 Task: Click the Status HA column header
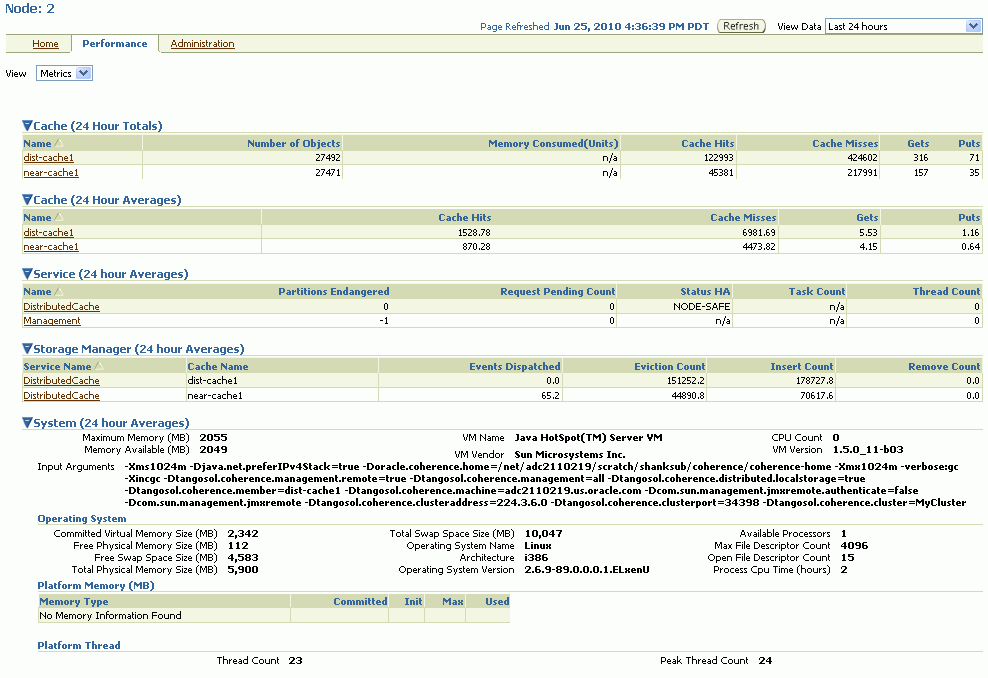click(x=705, y=291)
